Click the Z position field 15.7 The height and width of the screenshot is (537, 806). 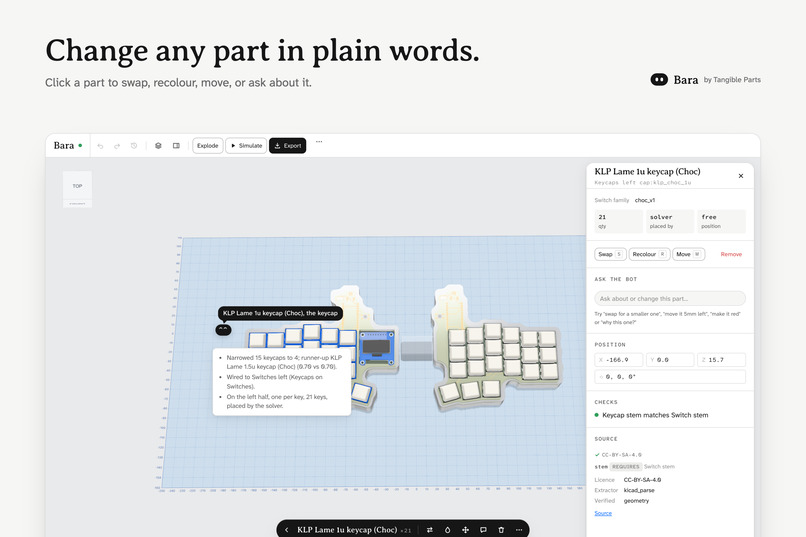721,360
